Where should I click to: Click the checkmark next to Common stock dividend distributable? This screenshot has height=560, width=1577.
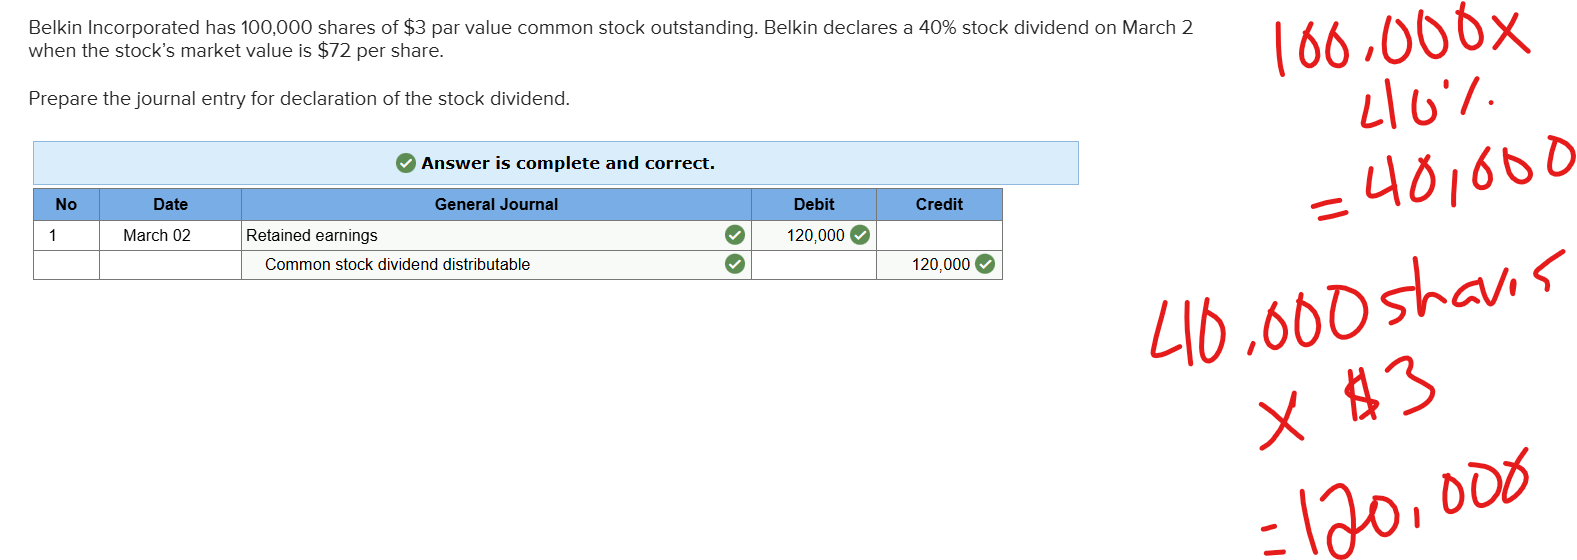click(x=735, y=264)
